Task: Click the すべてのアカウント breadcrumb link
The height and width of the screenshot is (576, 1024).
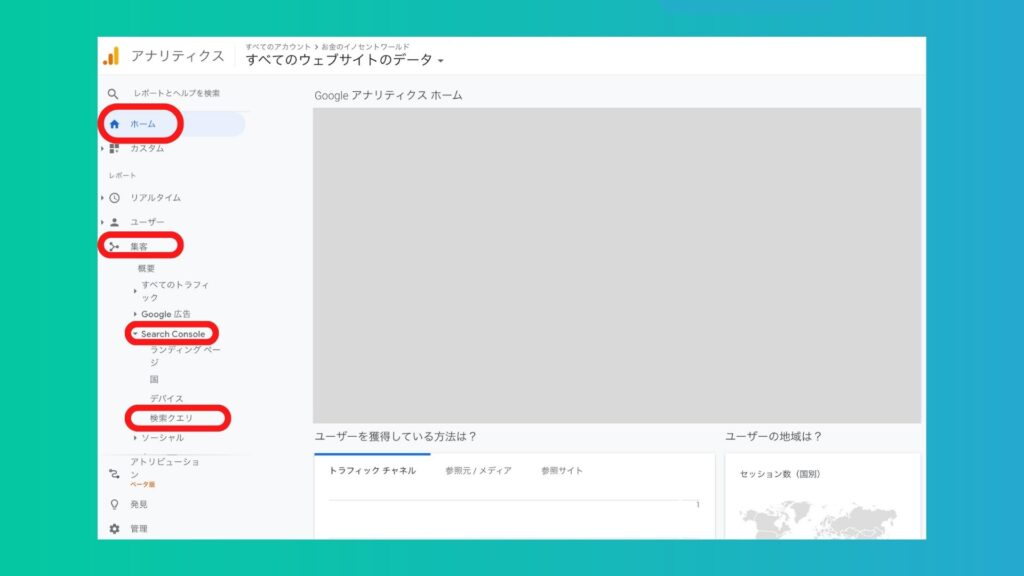Action: (x=278, y=47)
